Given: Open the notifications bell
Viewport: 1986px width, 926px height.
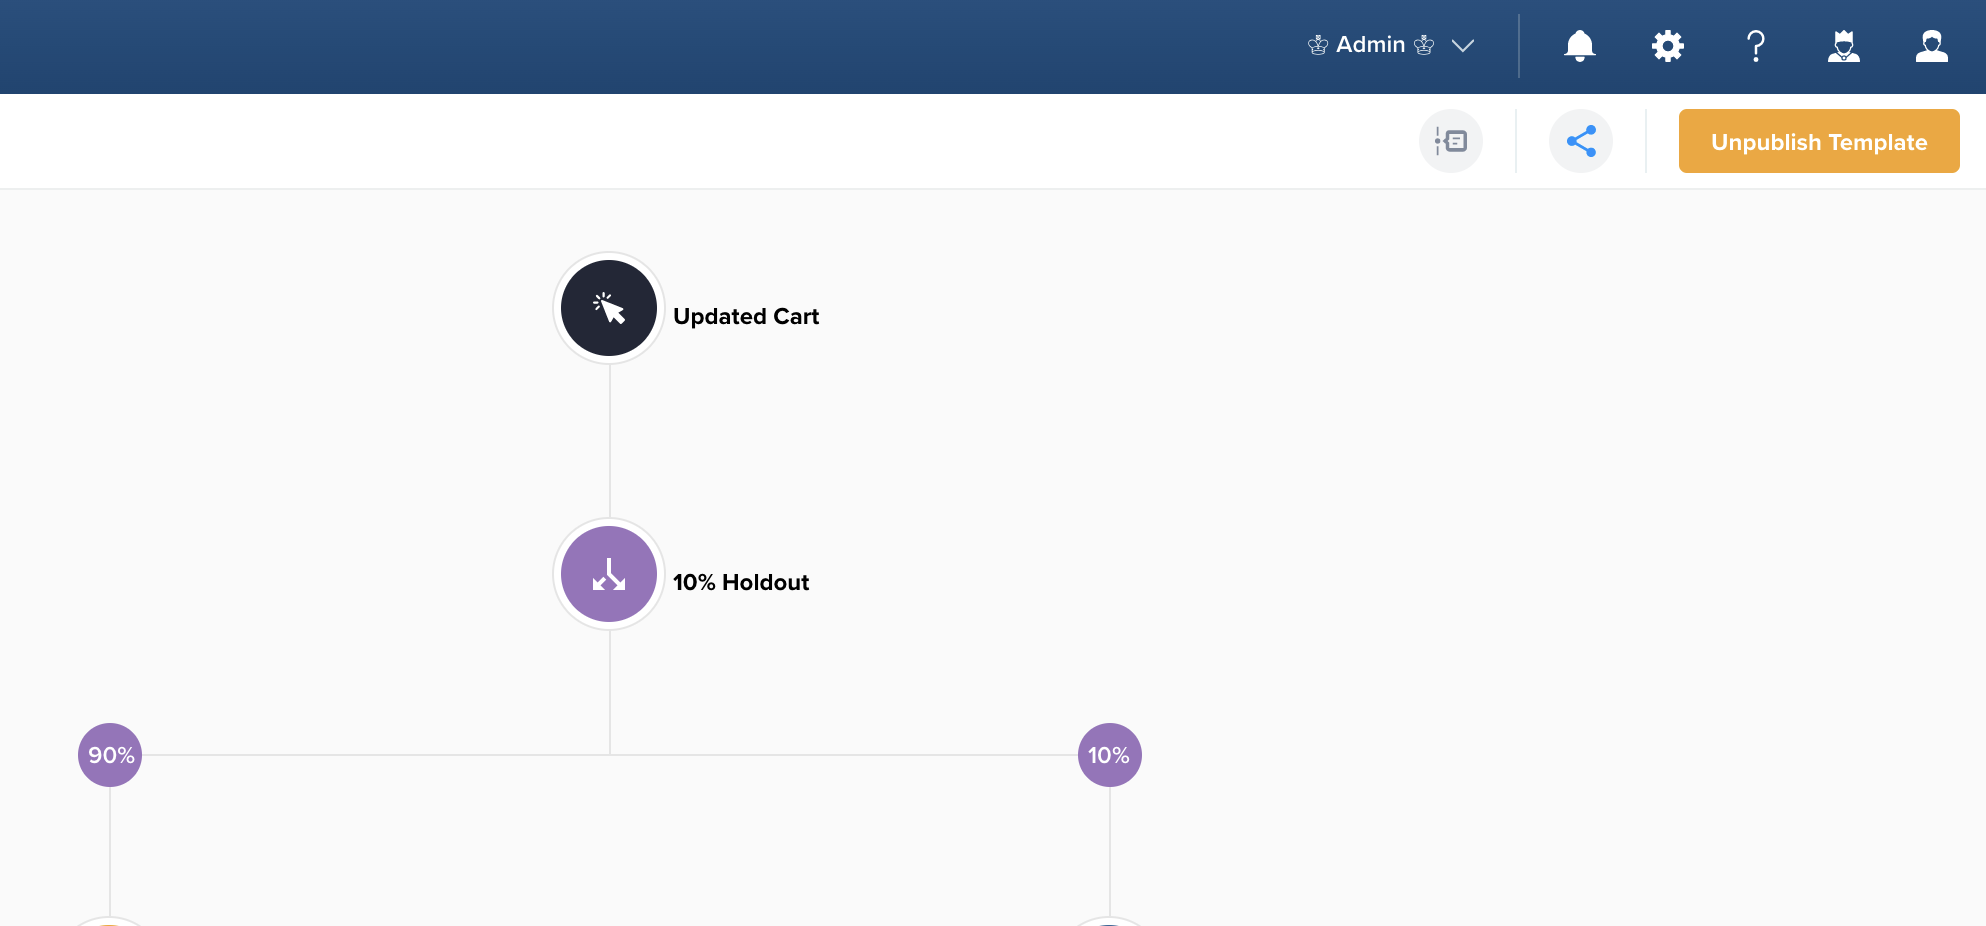Looking at the screenshot, I should pos(1579,46).
